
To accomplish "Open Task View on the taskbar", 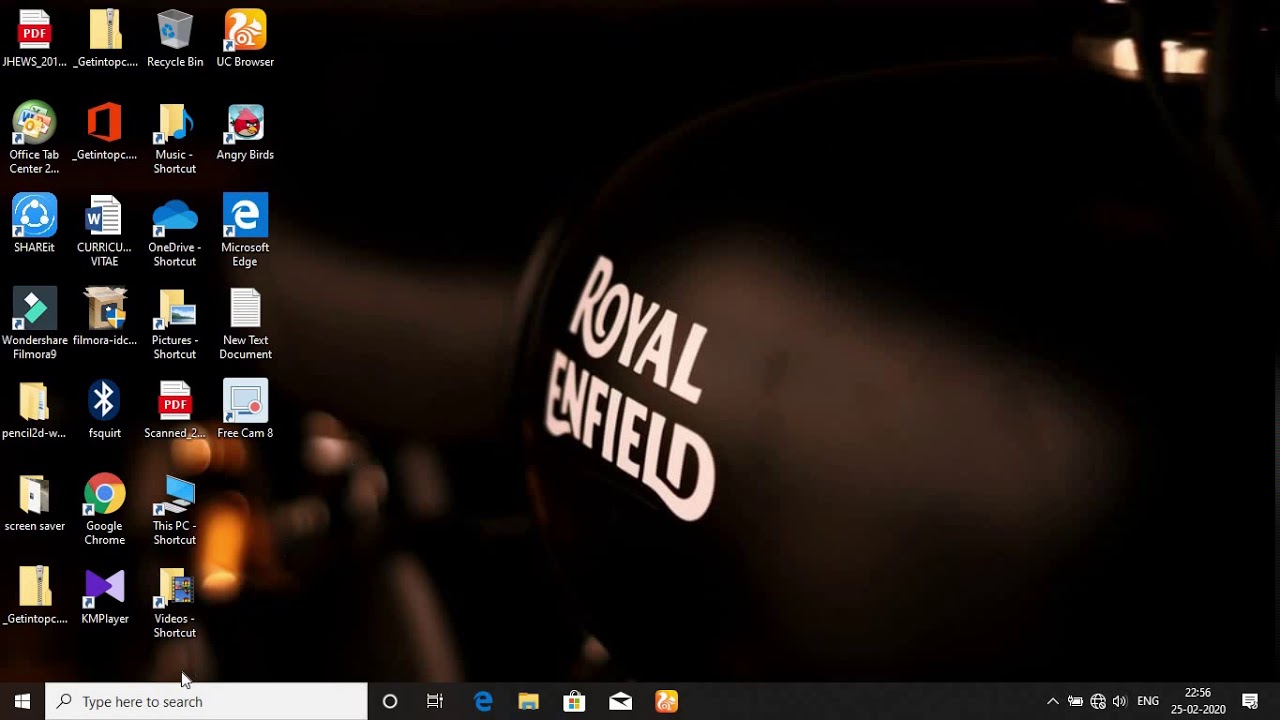I will (435, 701).
